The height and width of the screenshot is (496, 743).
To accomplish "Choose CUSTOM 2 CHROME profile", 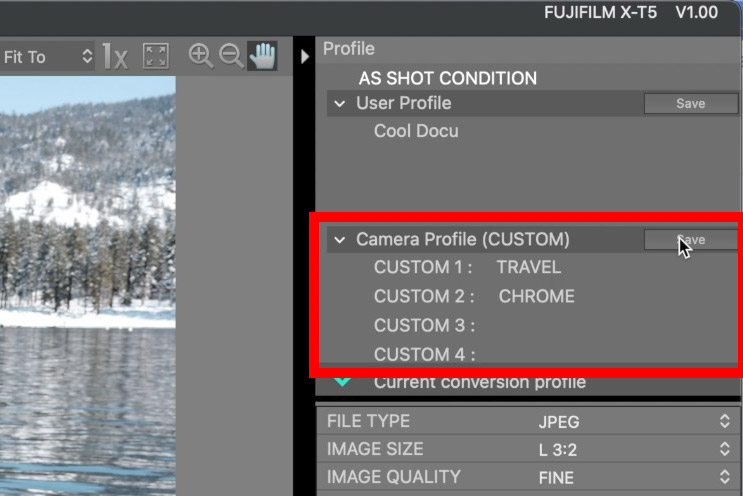I will coord(474,296).
